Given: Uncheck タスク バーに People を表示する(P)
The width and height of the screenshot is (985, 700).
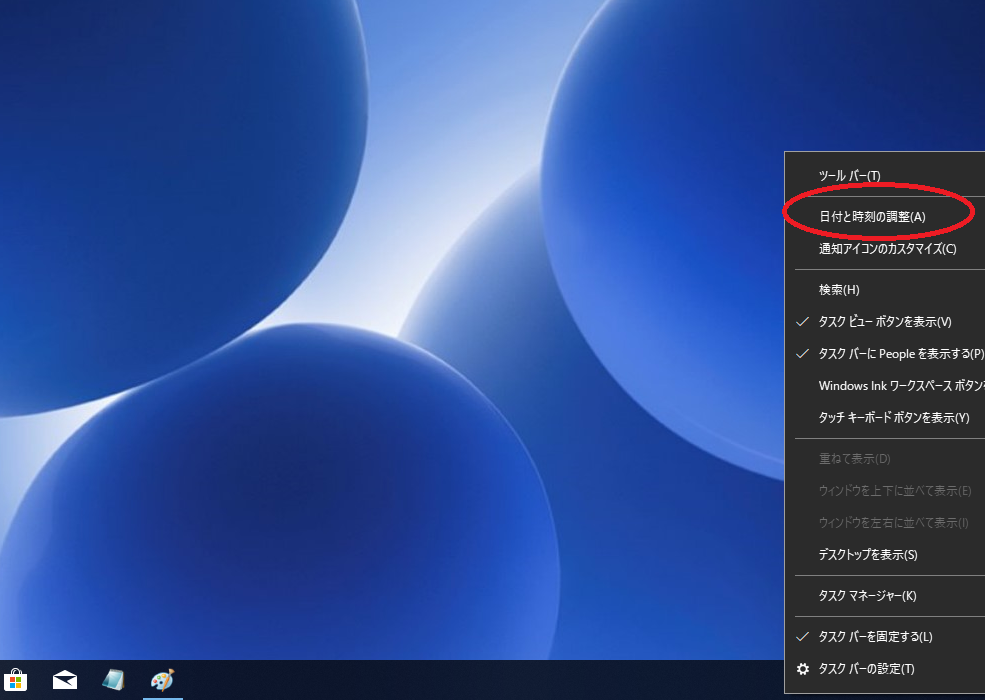Looking at the screenshot, I should coord(900,354).
